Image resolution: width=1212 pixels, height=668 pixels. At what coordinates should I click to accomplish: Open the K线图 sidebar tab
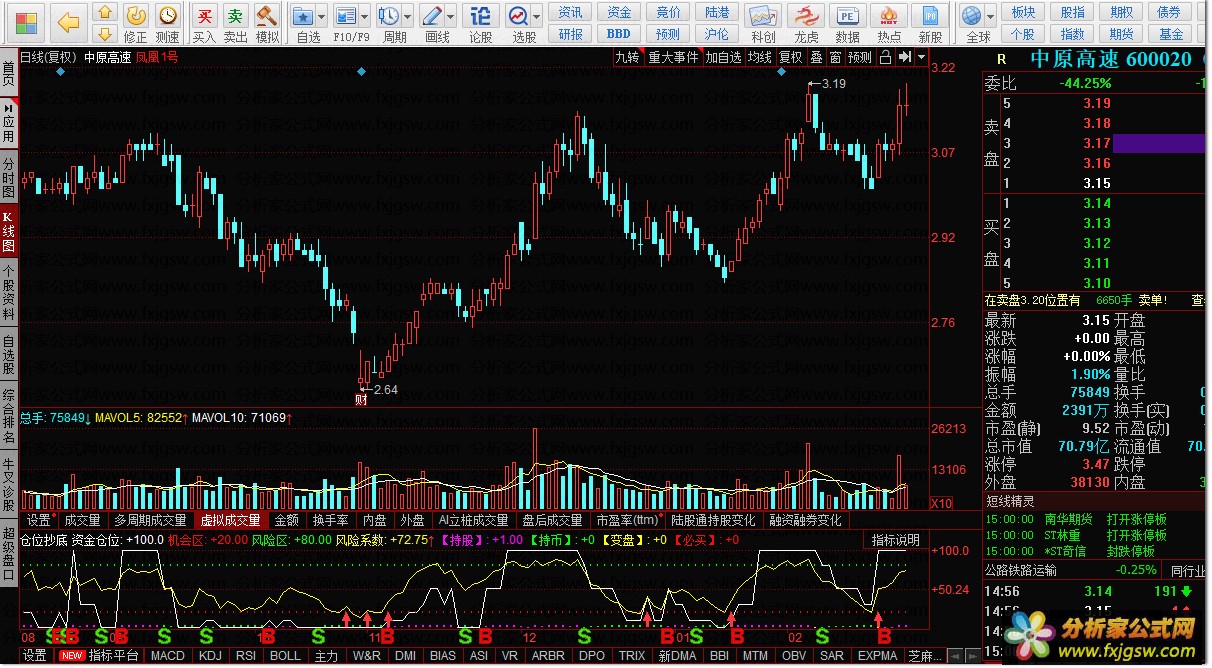(x=8, y=230)
